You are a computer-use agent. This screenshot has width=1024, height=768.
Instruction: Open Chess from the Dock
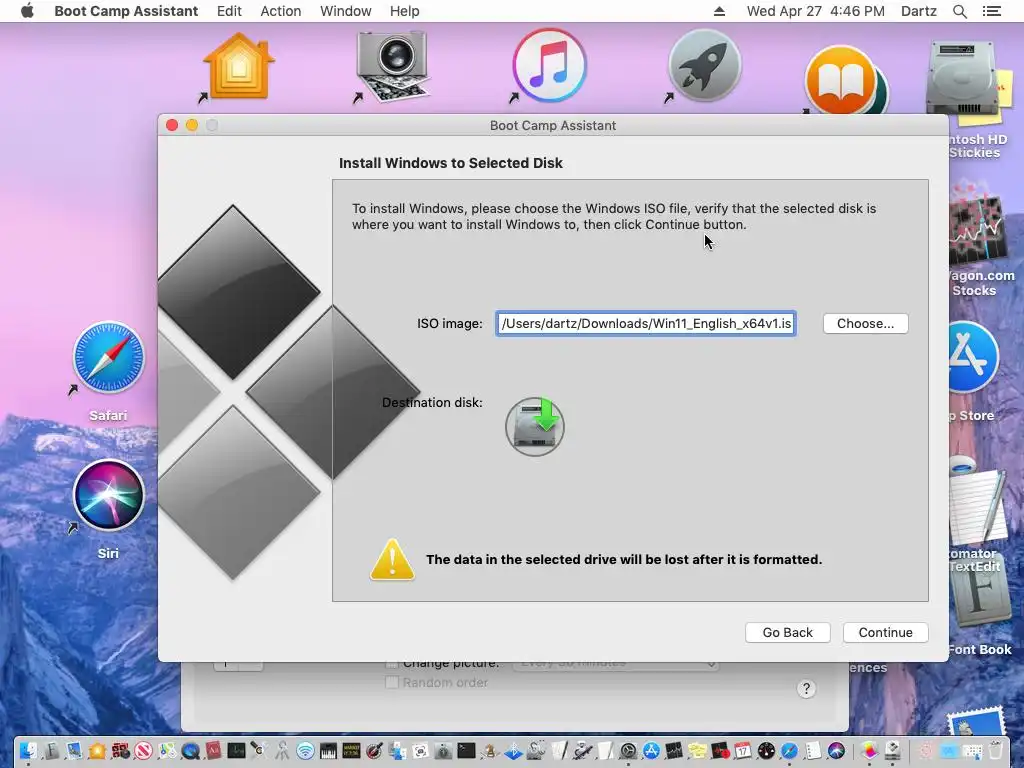point(490,750)
